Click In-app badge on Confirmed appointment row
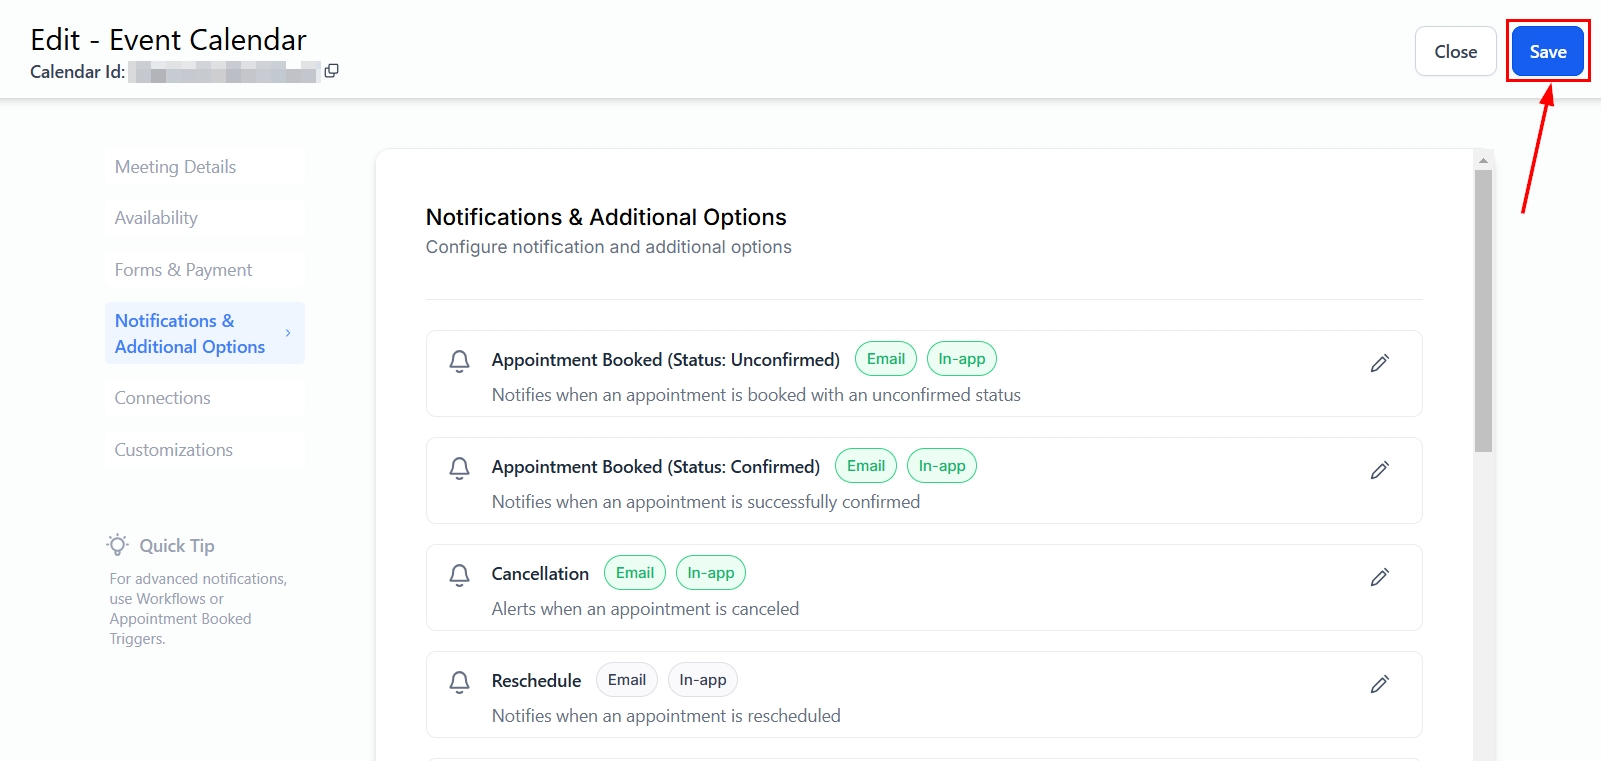The width and height of the screenshot is (1601, 761). click(941, 466)
